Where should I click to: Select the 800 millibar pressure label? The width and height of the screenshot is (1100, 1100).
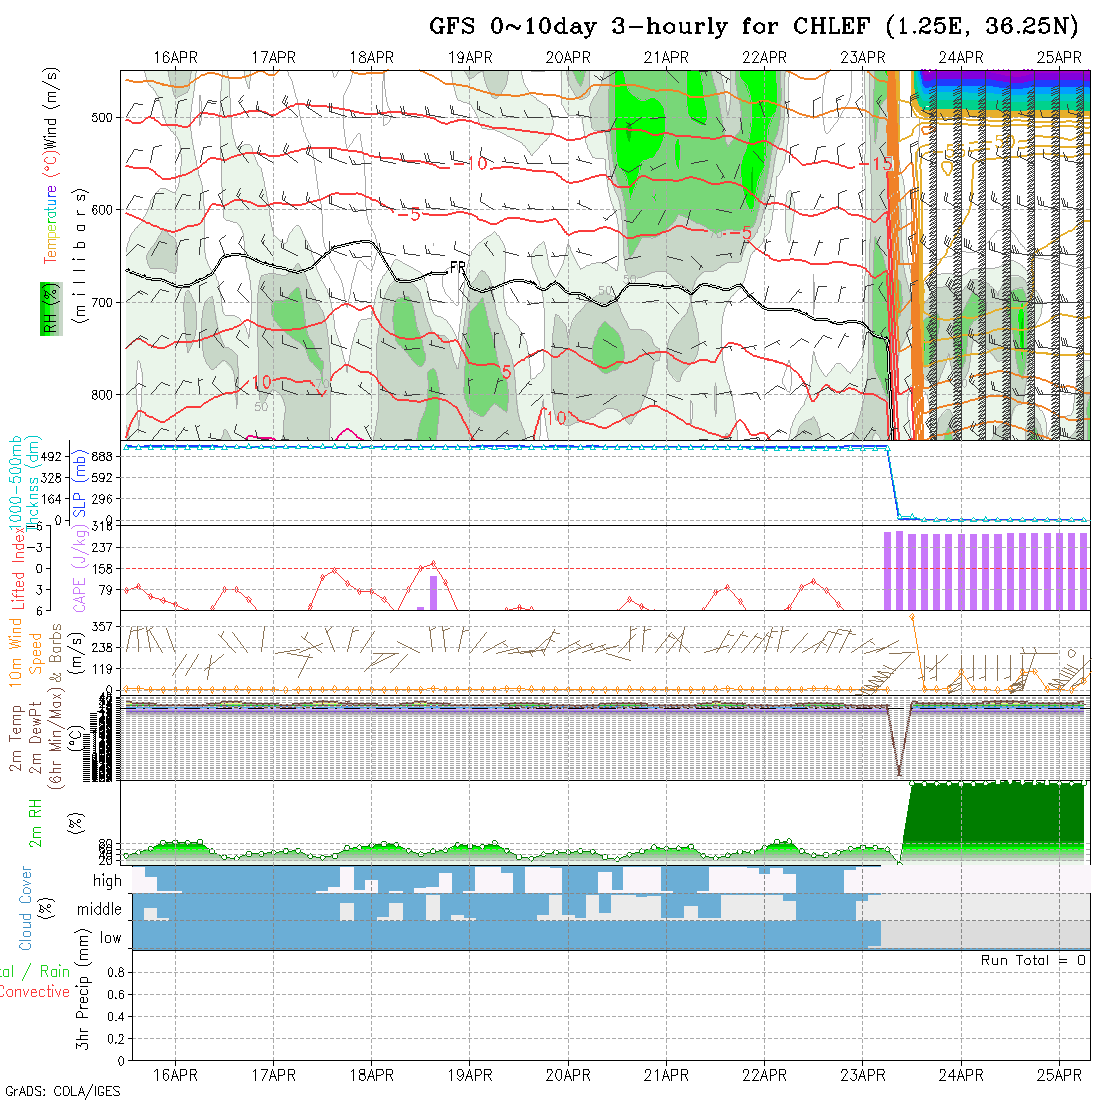[x=102, y=394]
